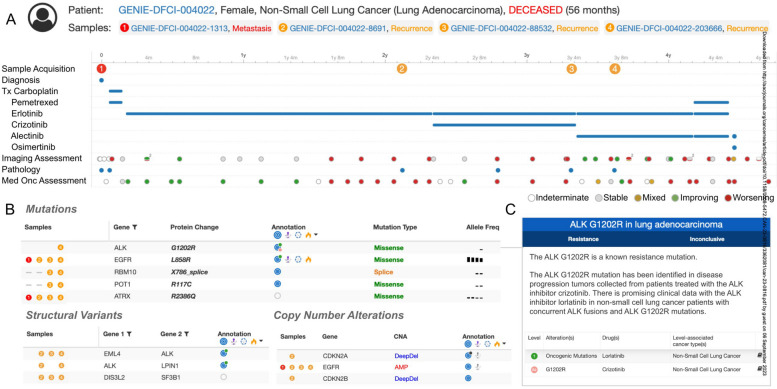Switch to the Inconclusive tab in ALK G1202R panel
The width and height of the screenshot is (777, 389).
click(707, 239)
